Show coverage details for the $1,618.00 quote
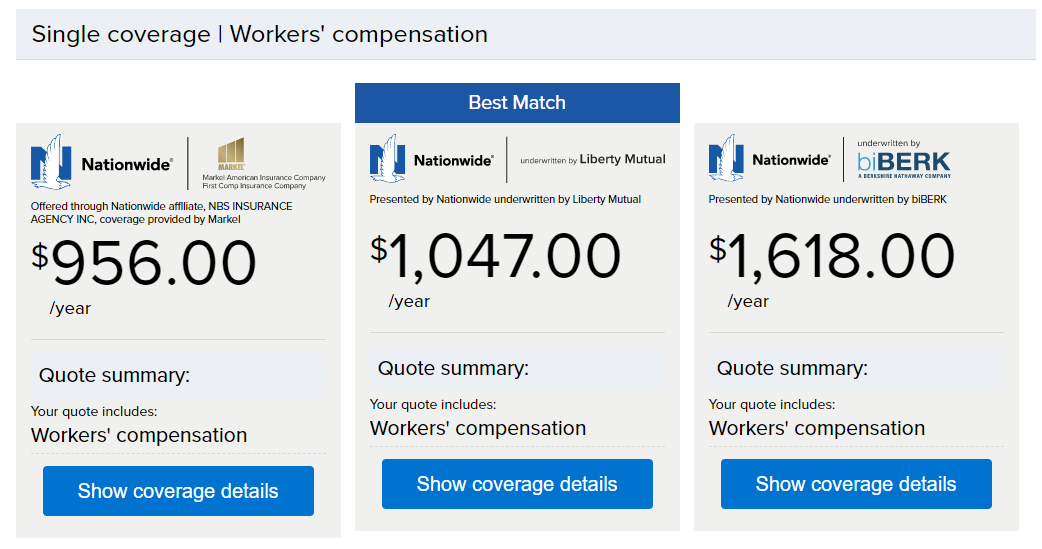This screenshot has width=1042, height=549. [x=856, y=484]
